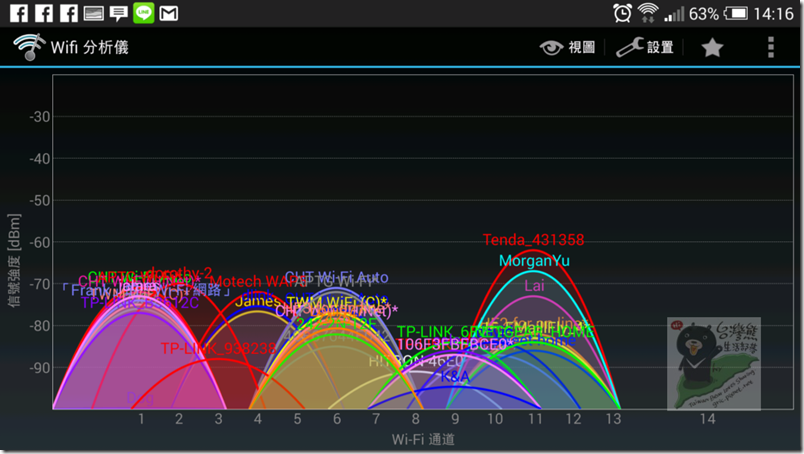The image size is (804, 454).
Task: Tap the alarm clock status icon
Action: (x=622, y=13)
